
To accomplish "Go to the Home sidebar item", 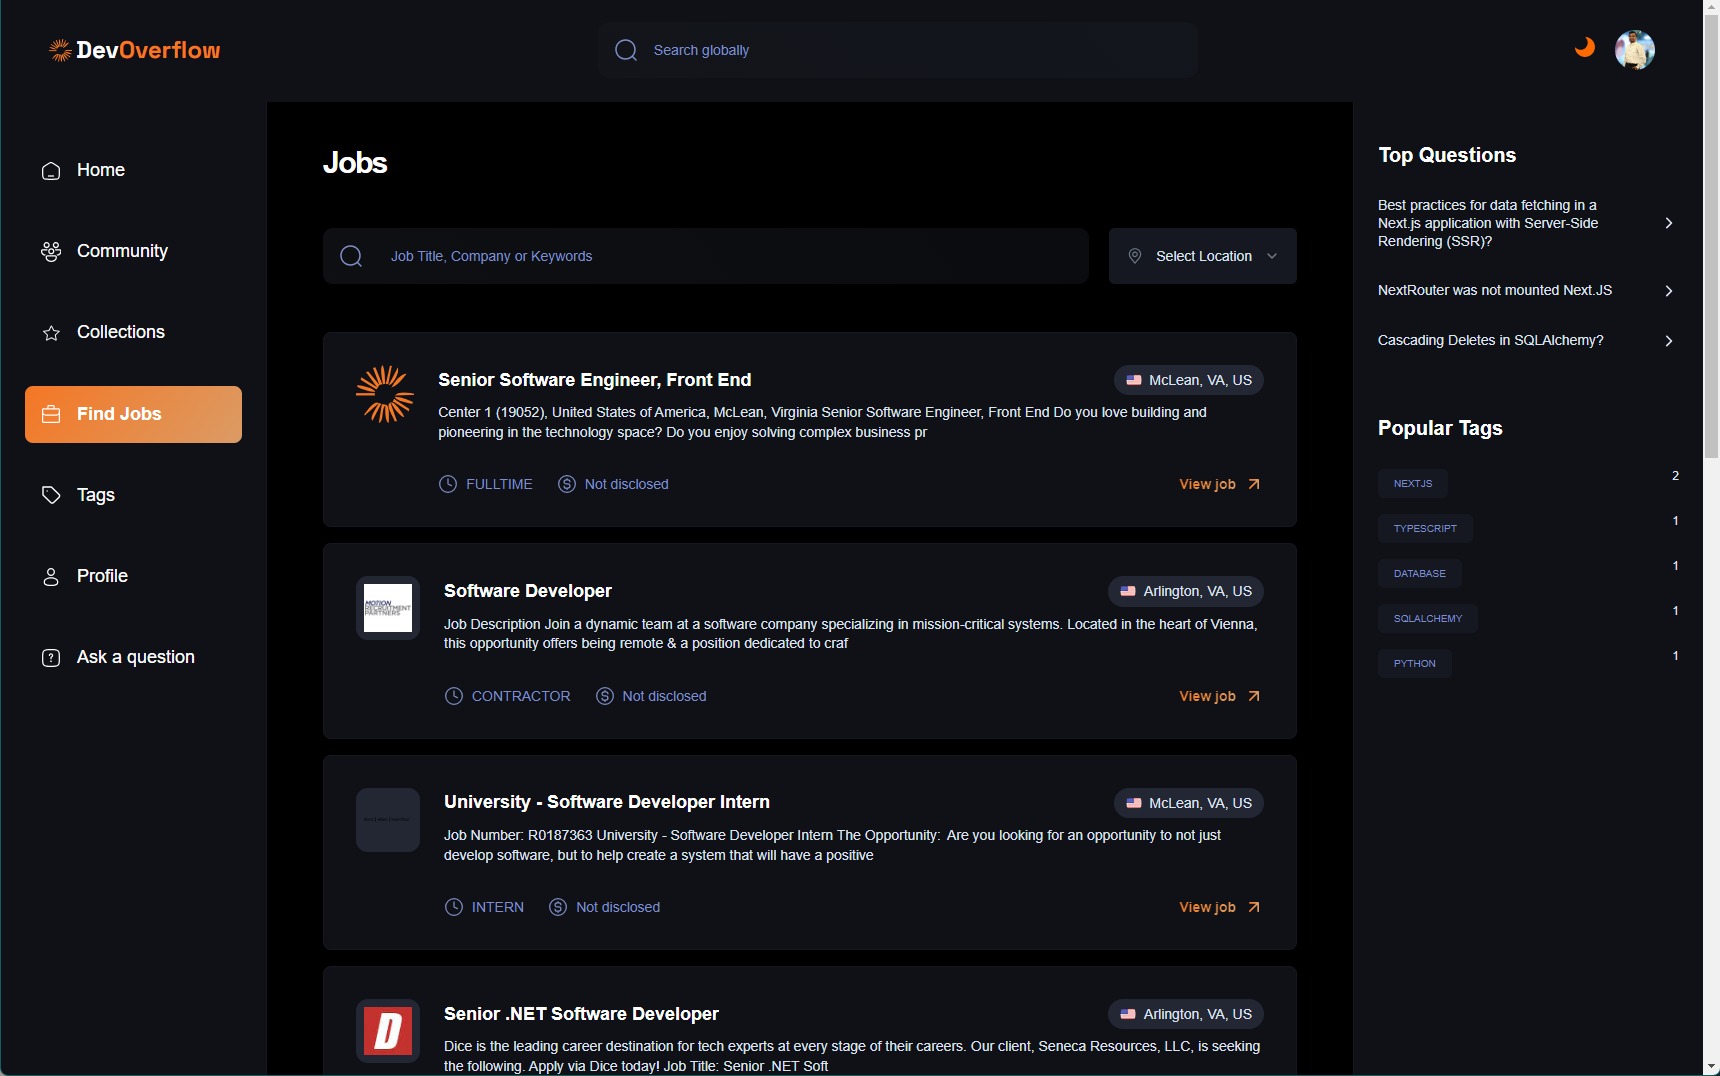I will 133,170.
